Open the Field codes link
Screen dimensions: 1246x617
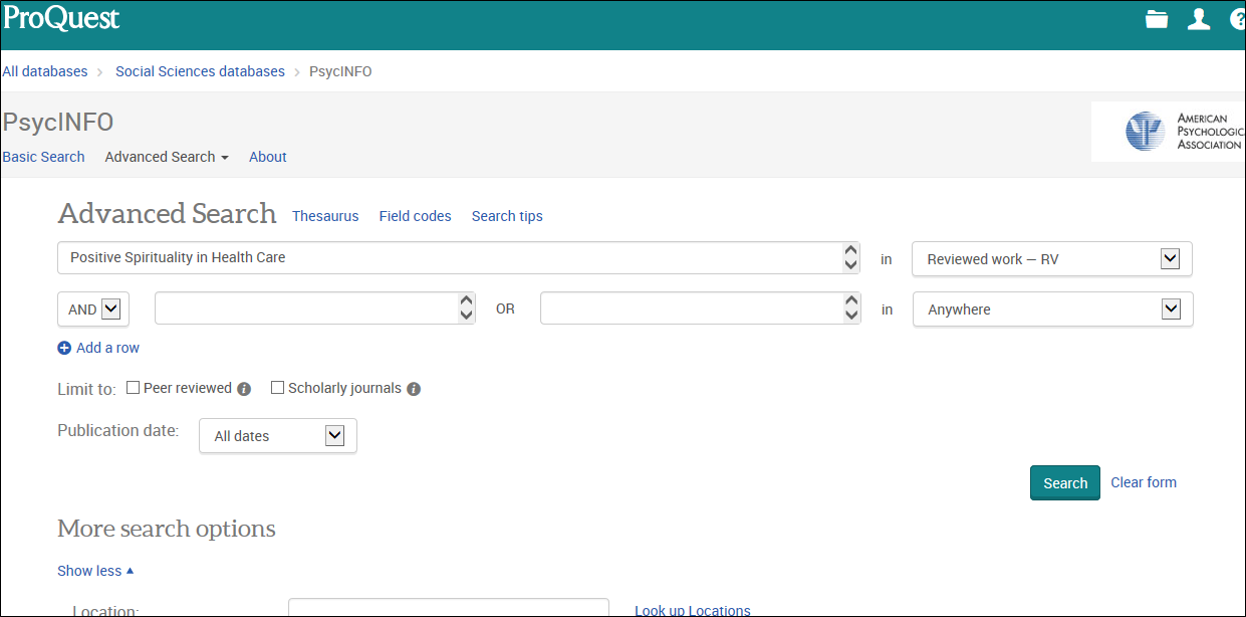(x=415, y=216)
